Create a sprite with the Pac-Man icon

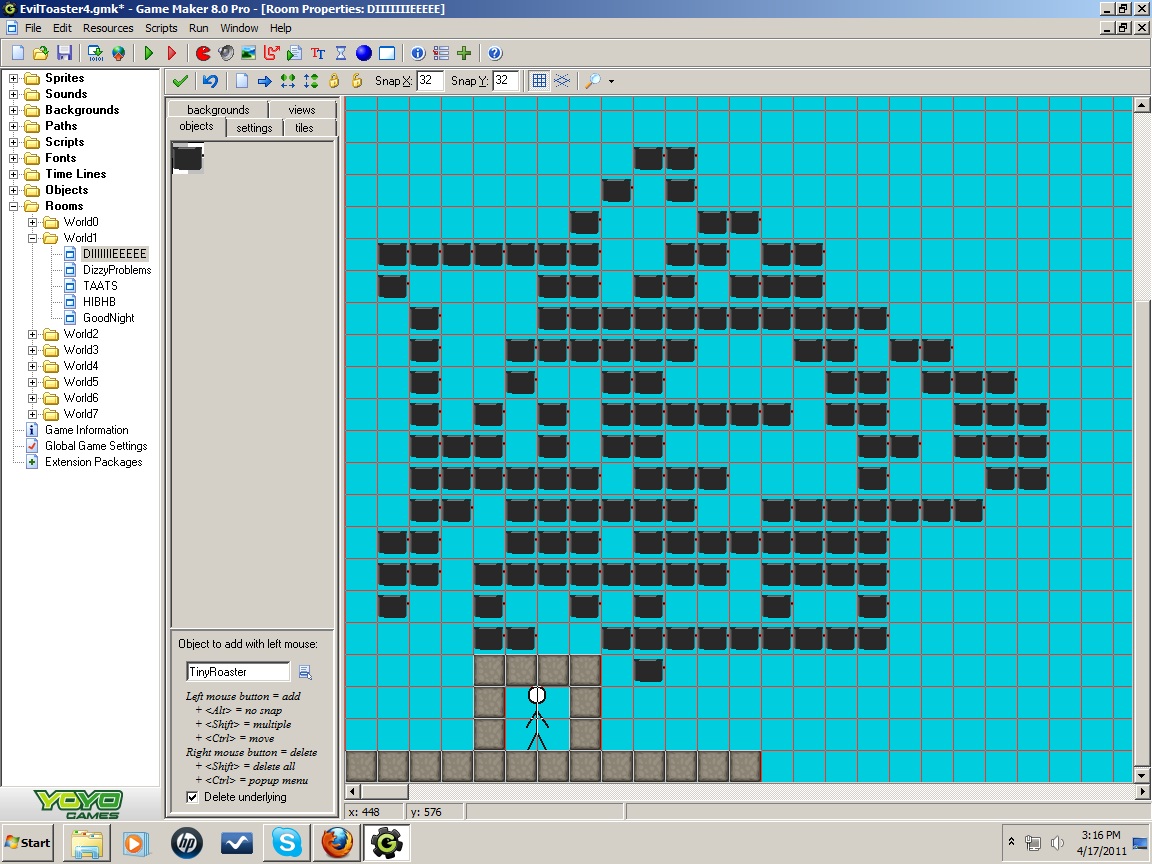(x=204, y=53)
